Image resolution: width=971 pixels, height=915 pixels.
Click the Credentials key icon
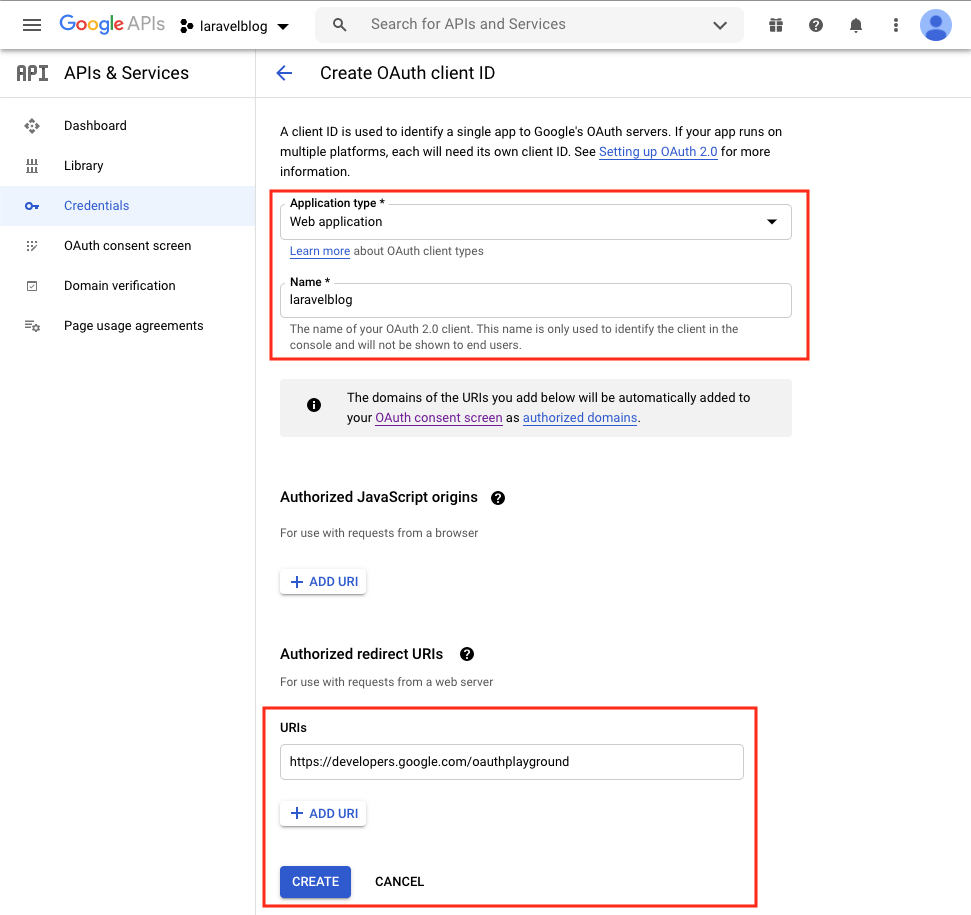pyautogui.click(x=32, y=206)
